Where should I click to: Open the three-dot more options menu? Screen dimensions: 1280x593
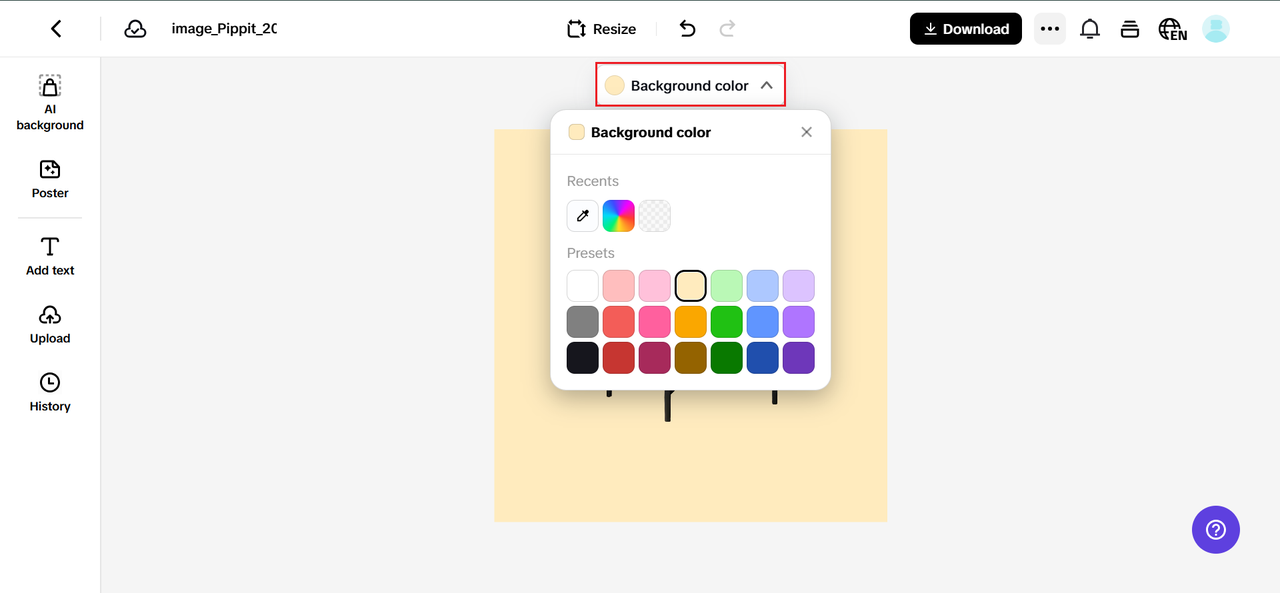pos(1049,29)
